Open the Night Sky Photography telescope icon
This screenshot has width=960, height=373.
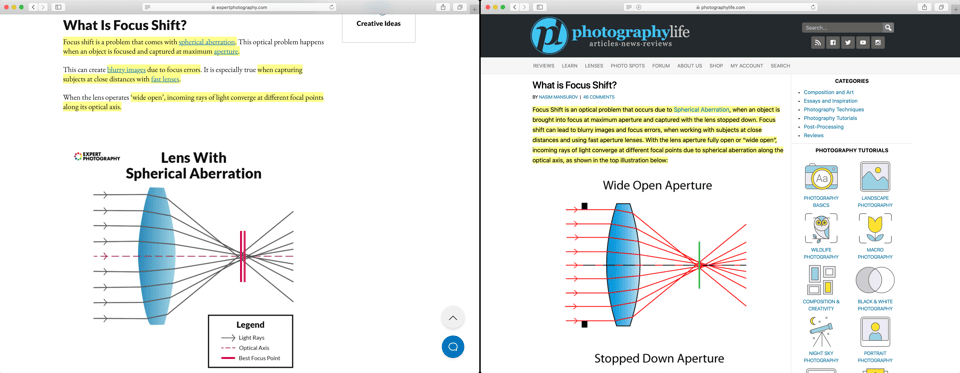tap(821, 333)
